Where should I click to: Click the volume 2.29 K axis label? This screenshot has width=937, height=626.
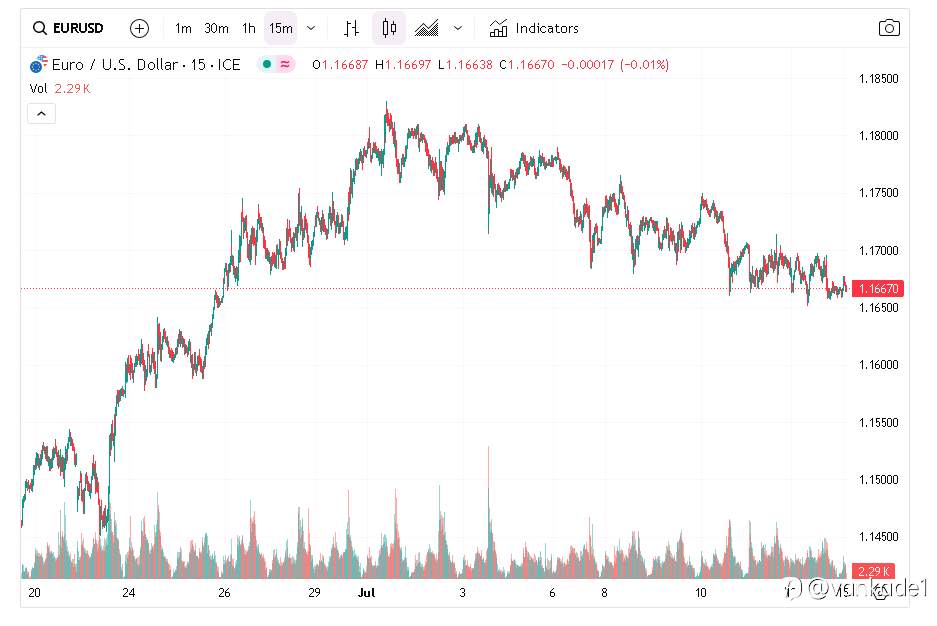[x=874, y=571]
